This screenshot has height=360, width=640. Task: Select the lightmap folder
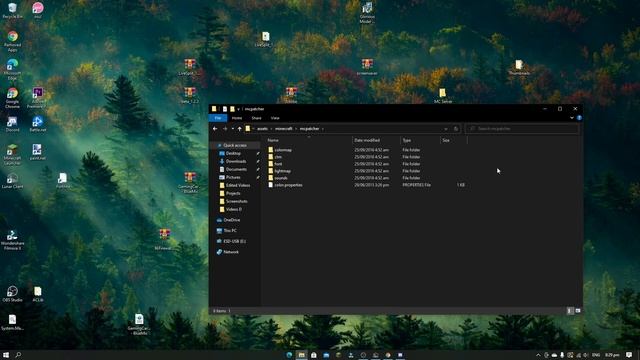click(x=282, y=171)
